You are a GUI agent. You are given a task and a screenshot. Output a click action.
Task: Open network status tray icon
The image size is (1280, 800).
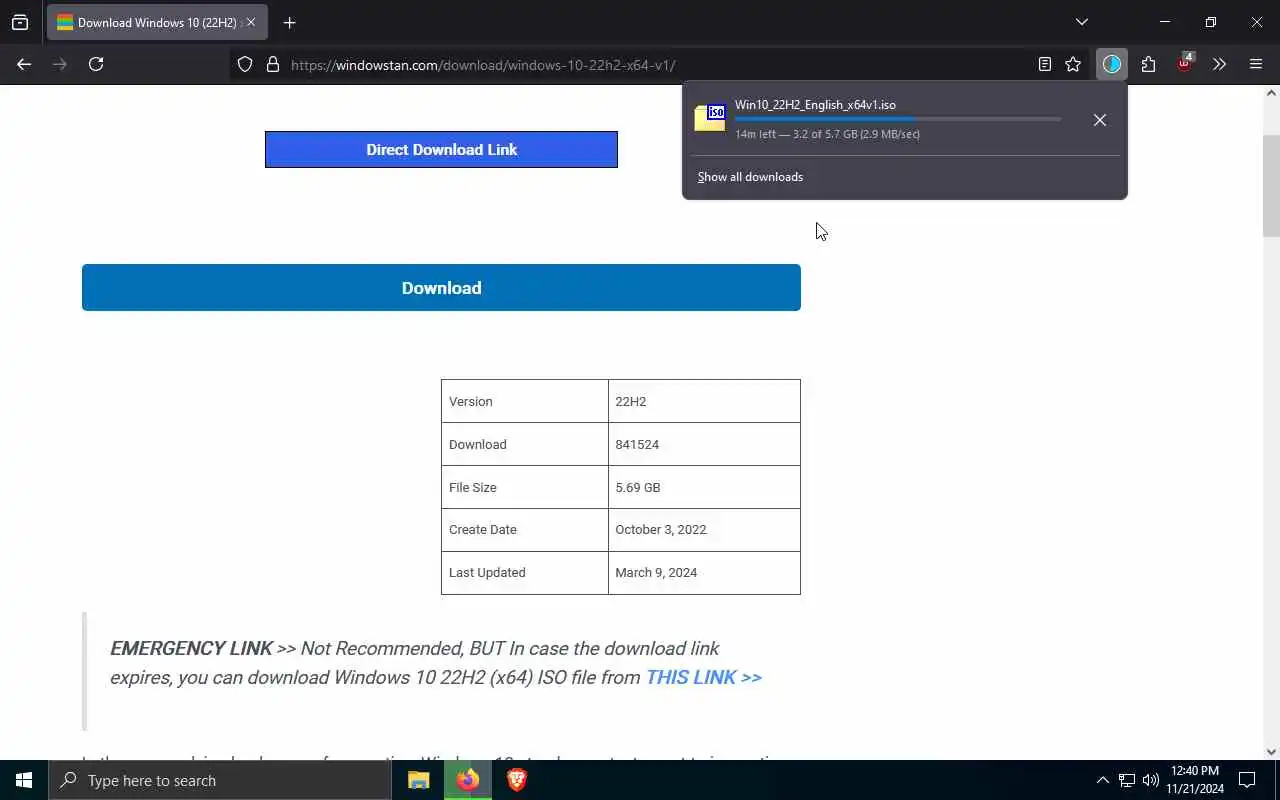[1127, 780]
